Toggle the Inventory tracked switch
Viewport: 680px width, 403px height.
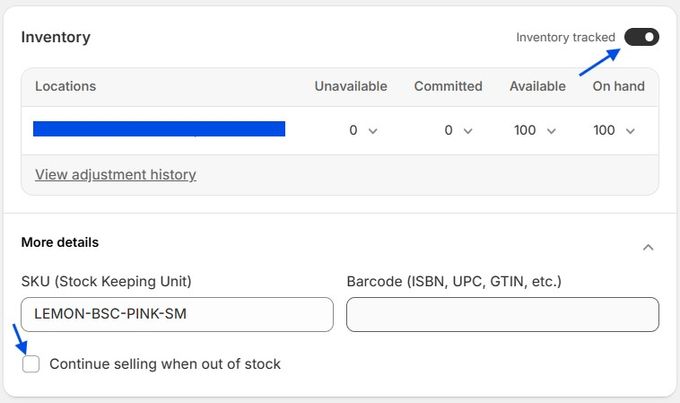click(641, 37)
